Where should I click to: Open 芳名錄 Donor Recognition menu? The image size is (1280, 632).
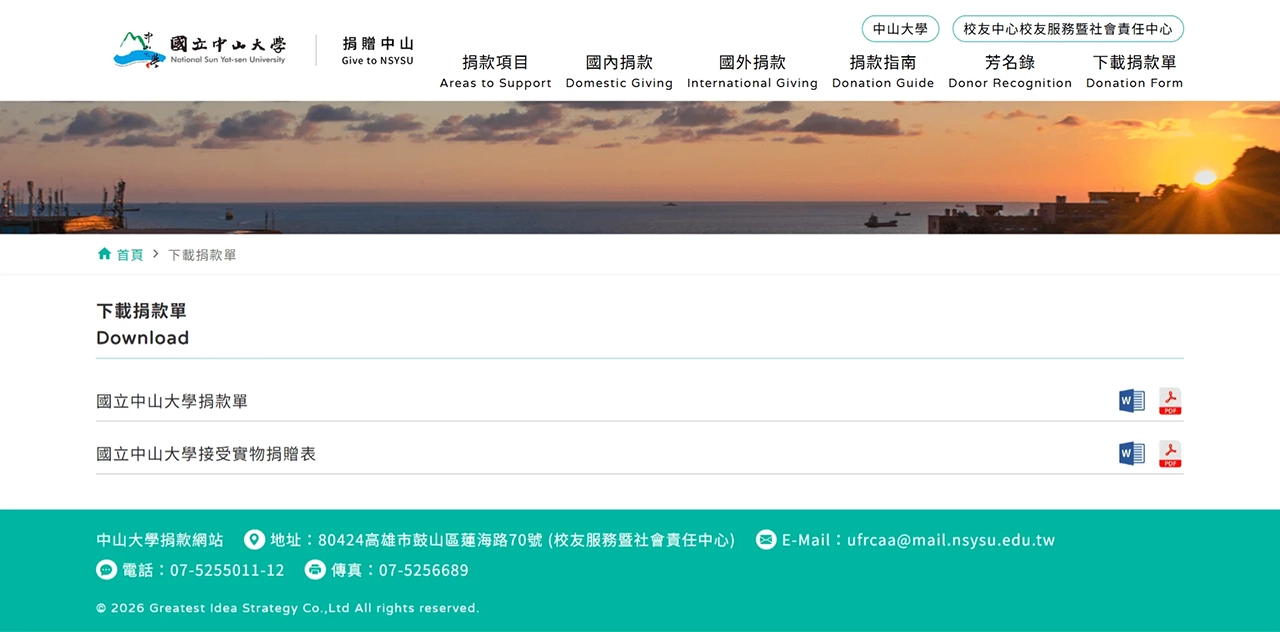click(x=1010, y=72)
